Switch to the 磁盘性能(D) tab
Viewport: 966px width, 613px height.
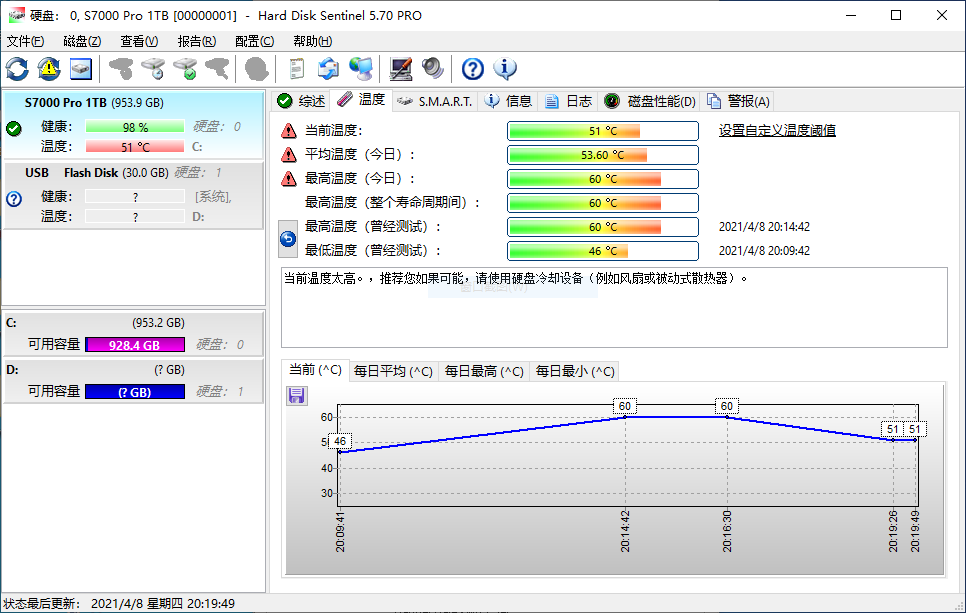click(650, 101)
